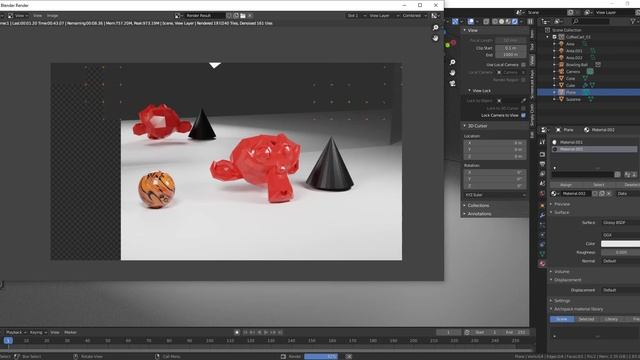Viewport: 640px width, 360px height.
Task: Select wireframe viewport shading mode icon
Action: [x=495, y=22]
